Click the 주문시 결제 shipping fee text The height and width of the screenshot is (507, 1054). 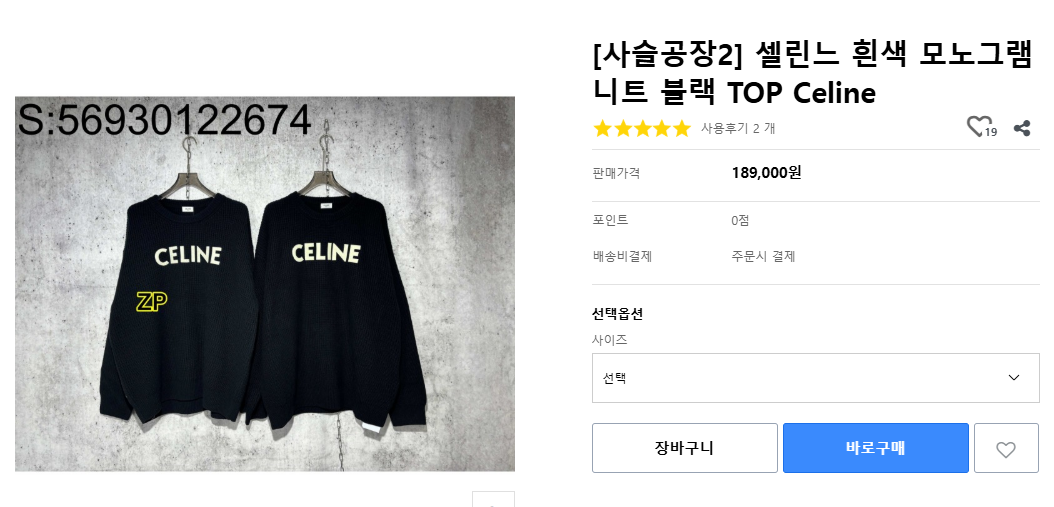762,256
